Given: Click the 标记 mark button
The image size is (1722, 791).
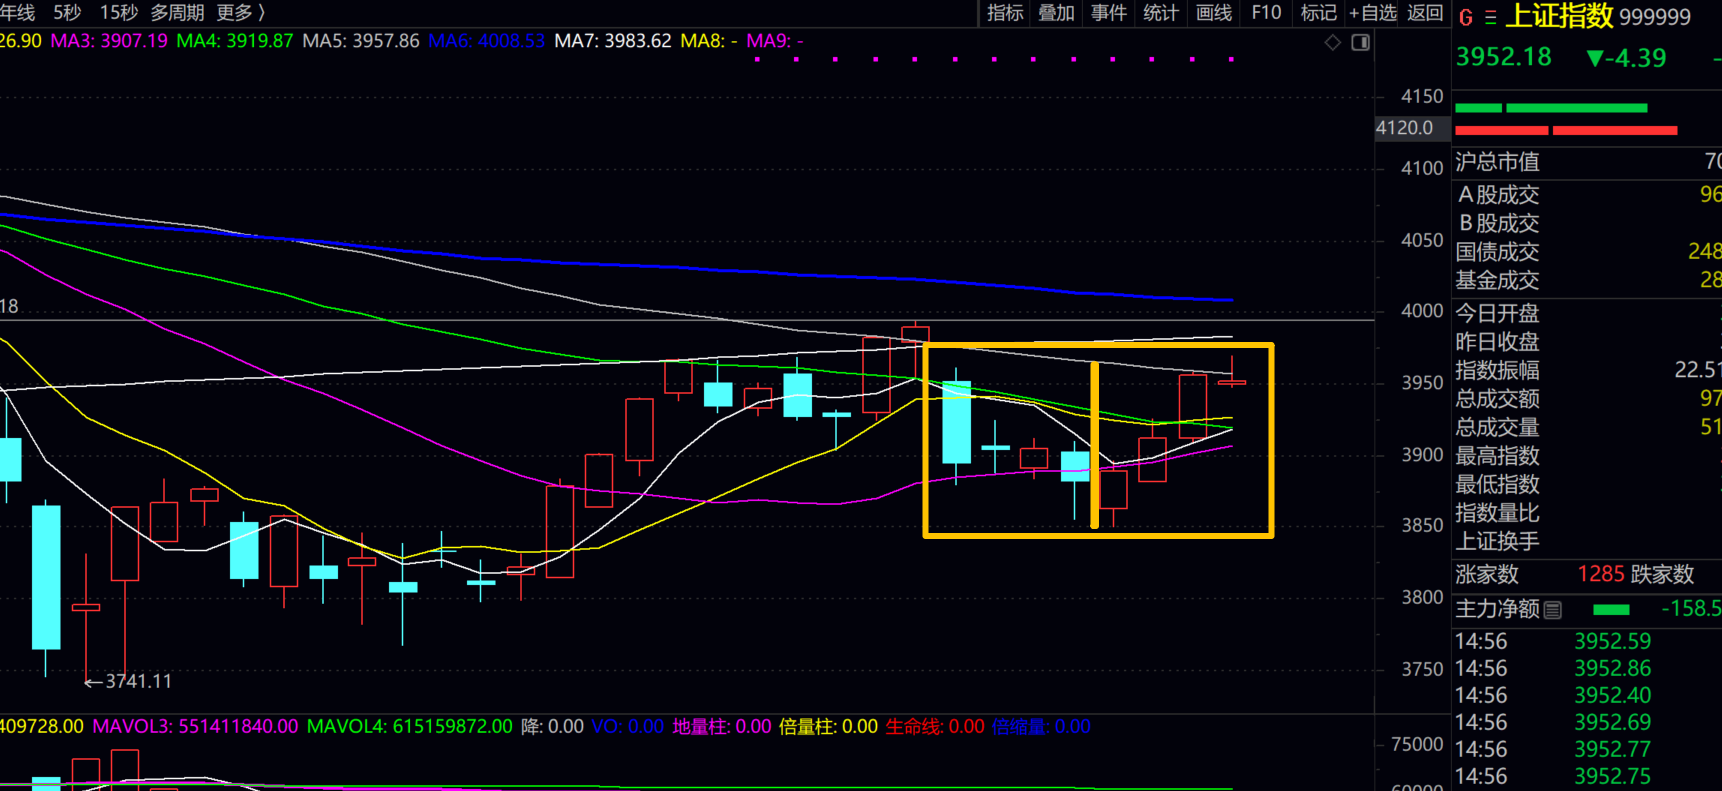Looking at the screenshot, I should (1318, 12).
